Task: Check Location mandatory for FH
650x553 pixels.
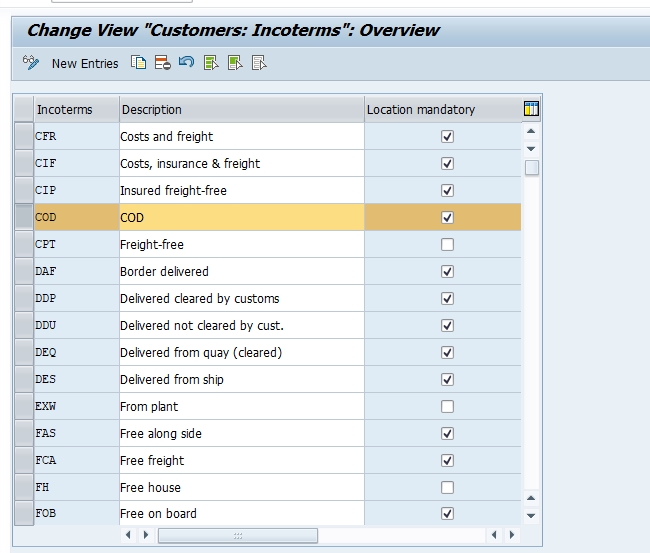Action: coord(447,488)
